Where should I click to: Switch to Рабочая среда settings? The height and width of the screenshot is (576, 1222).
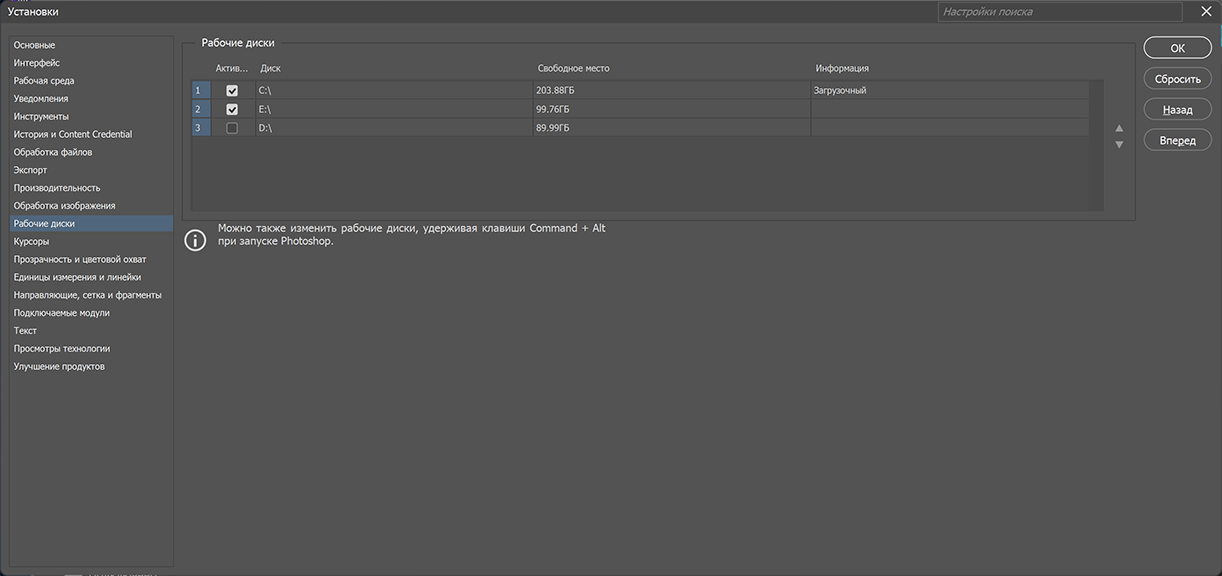[44, 81]
